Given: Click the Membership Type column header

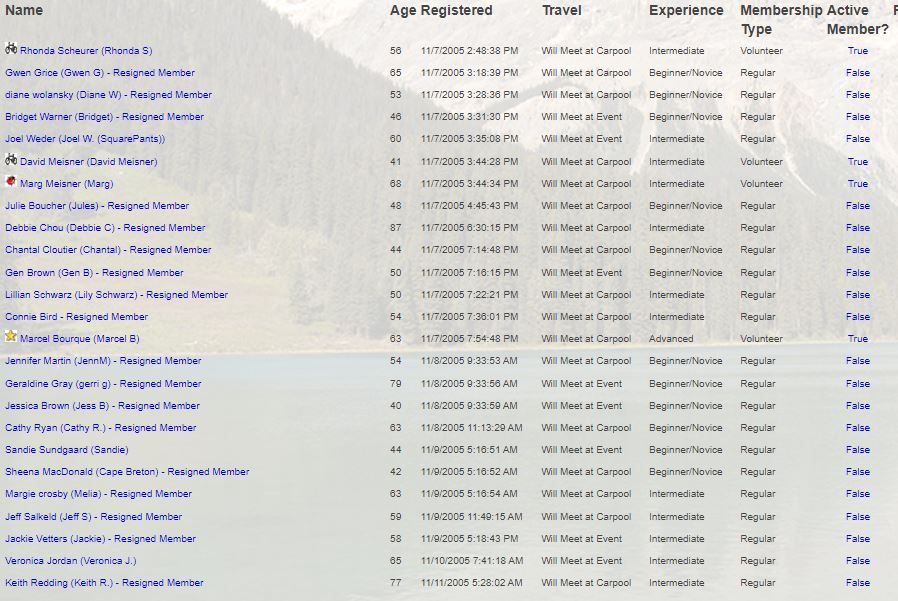Looking at the screenshot, I should pos(779,19).
